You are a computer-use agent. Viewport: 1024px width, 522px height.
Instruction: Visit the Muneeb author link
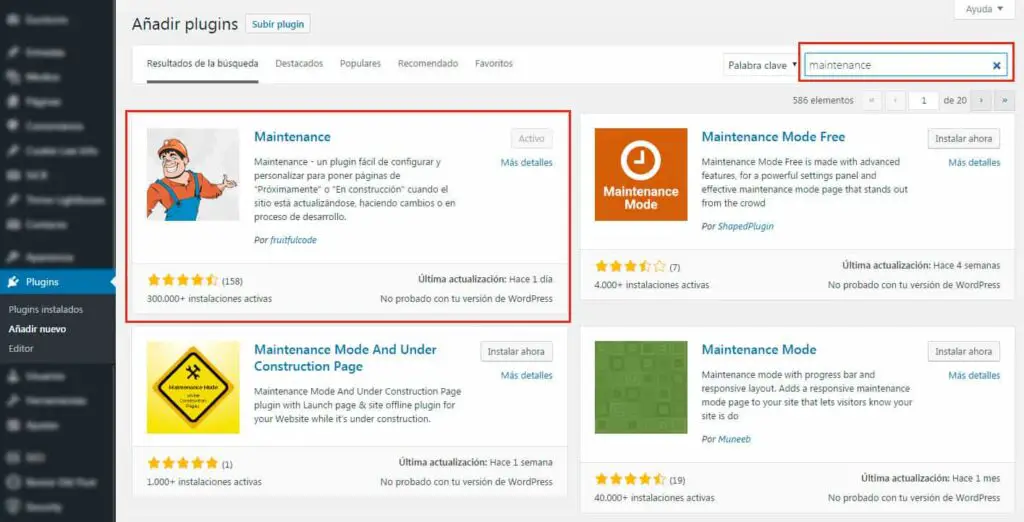point(734,439)
